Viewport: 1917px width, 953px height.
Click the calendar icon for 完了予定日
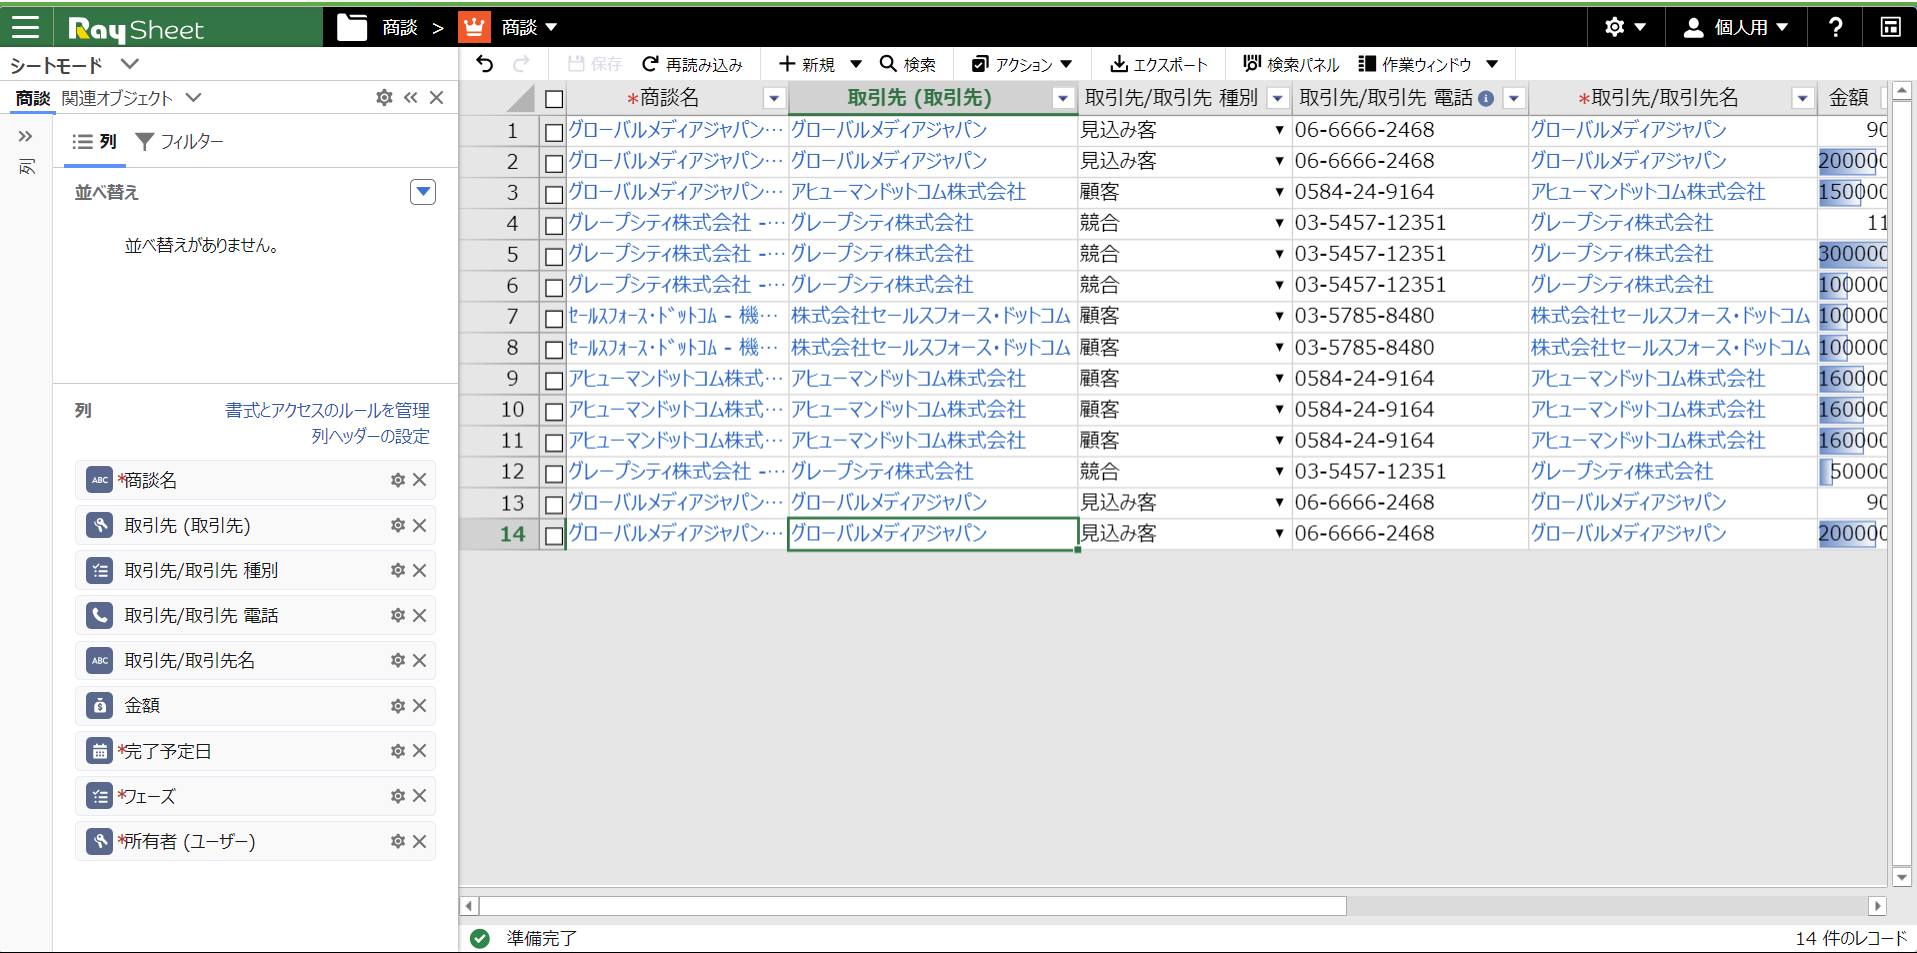coord(99,751)
